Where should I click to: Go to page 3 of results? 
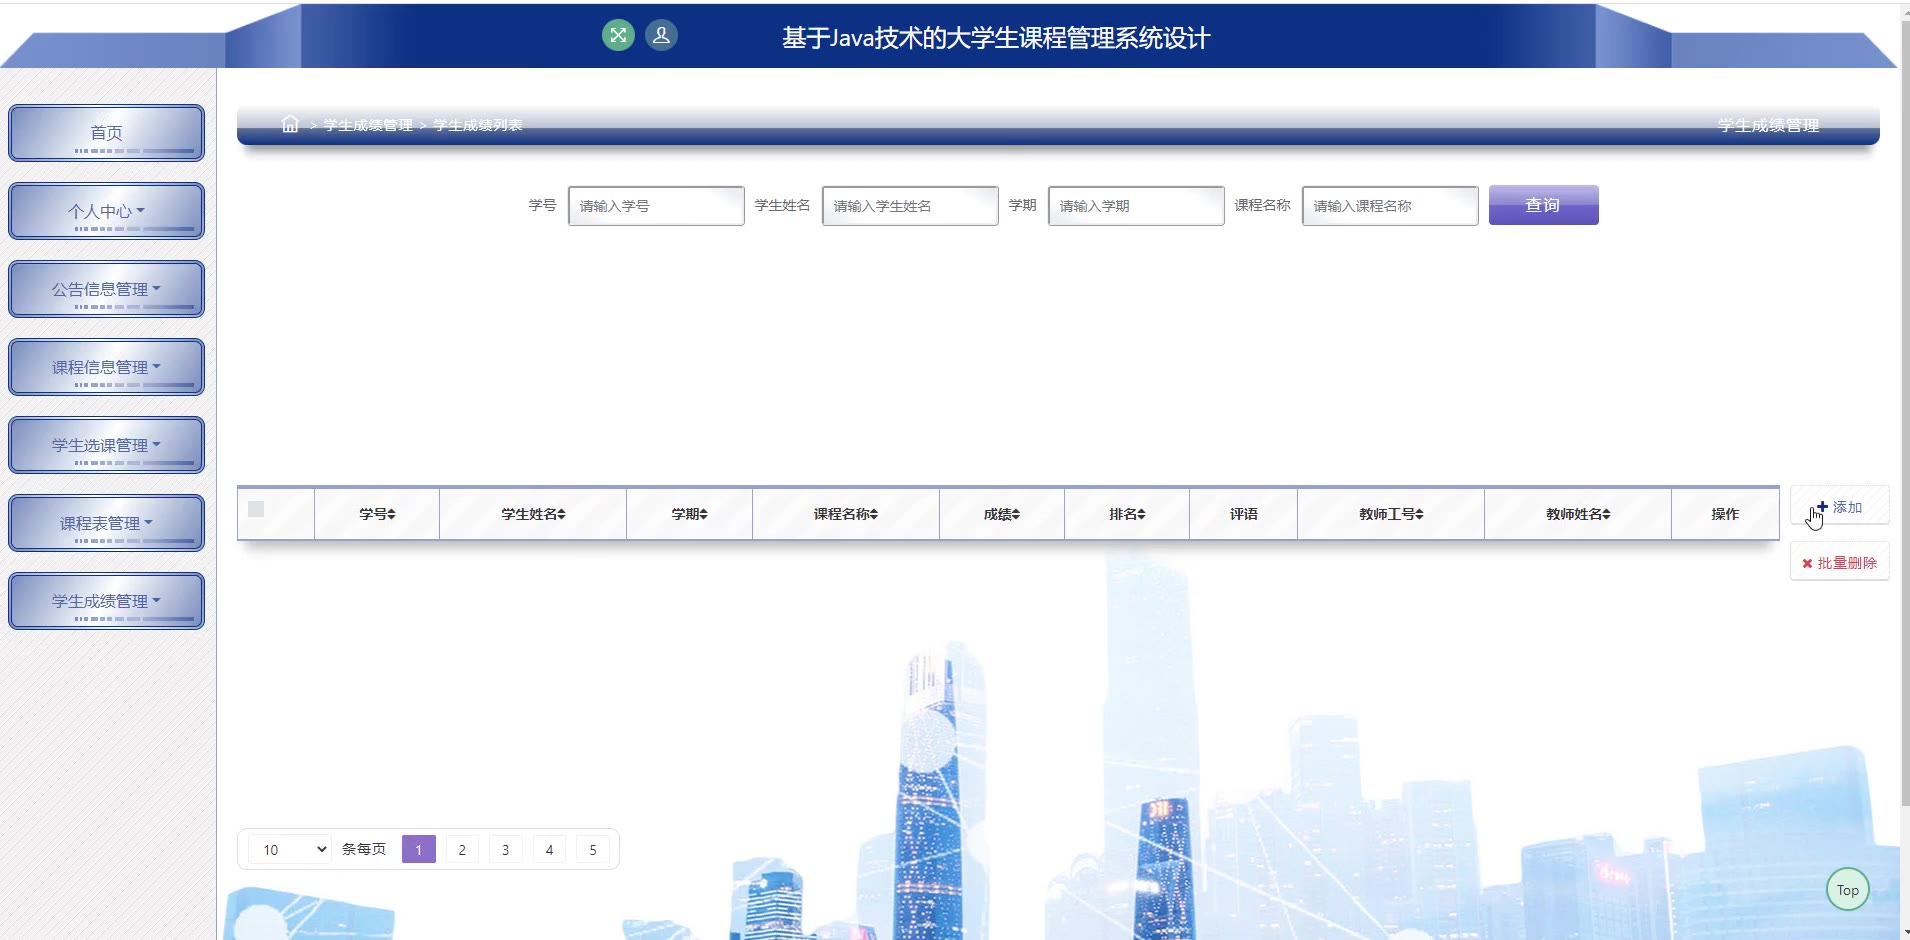[506, 850]
